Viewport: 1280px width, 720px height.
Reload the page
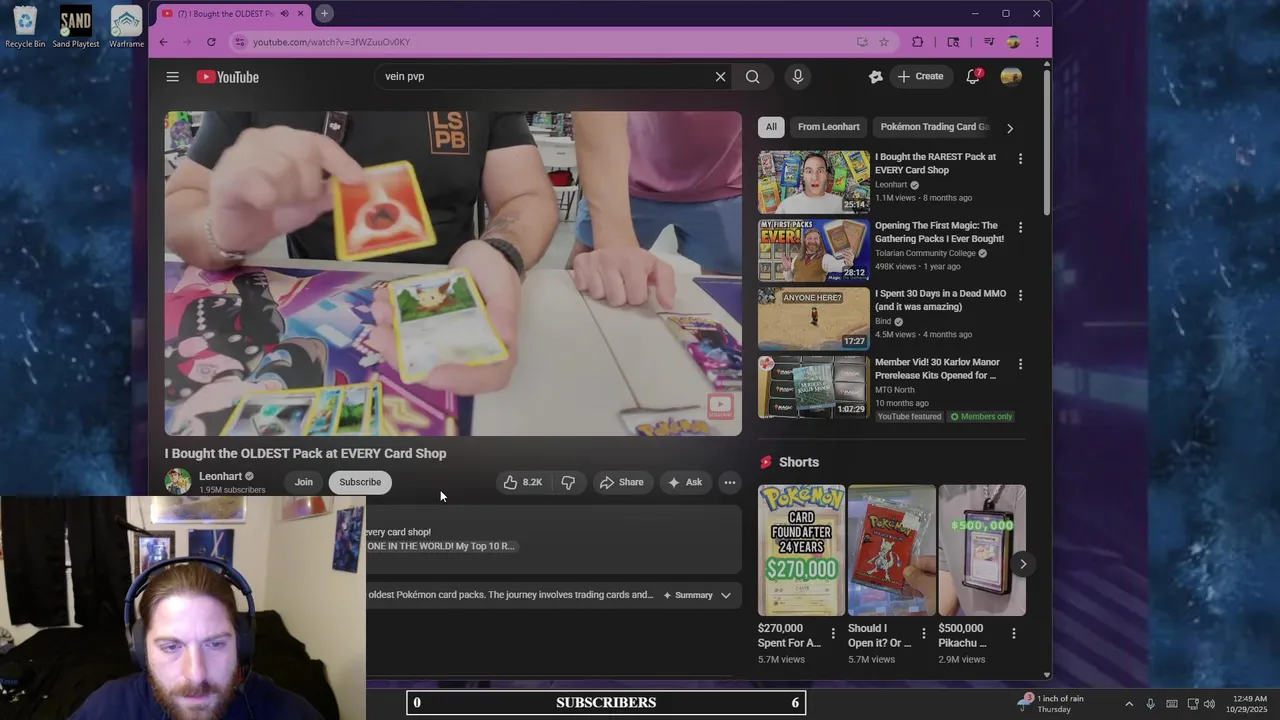(211, 42)
